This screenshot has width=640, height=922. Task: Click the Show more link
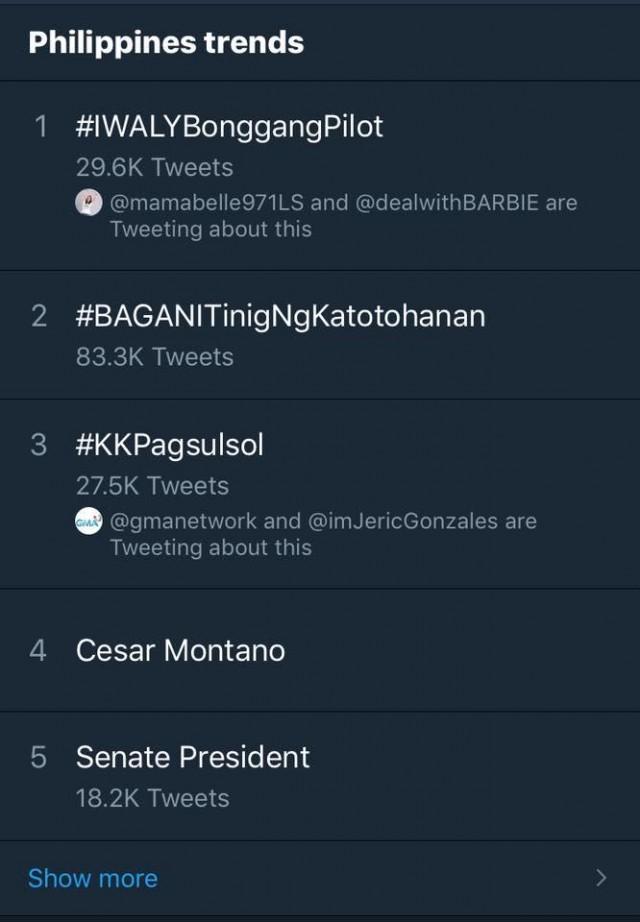click(x=92, y=878)
